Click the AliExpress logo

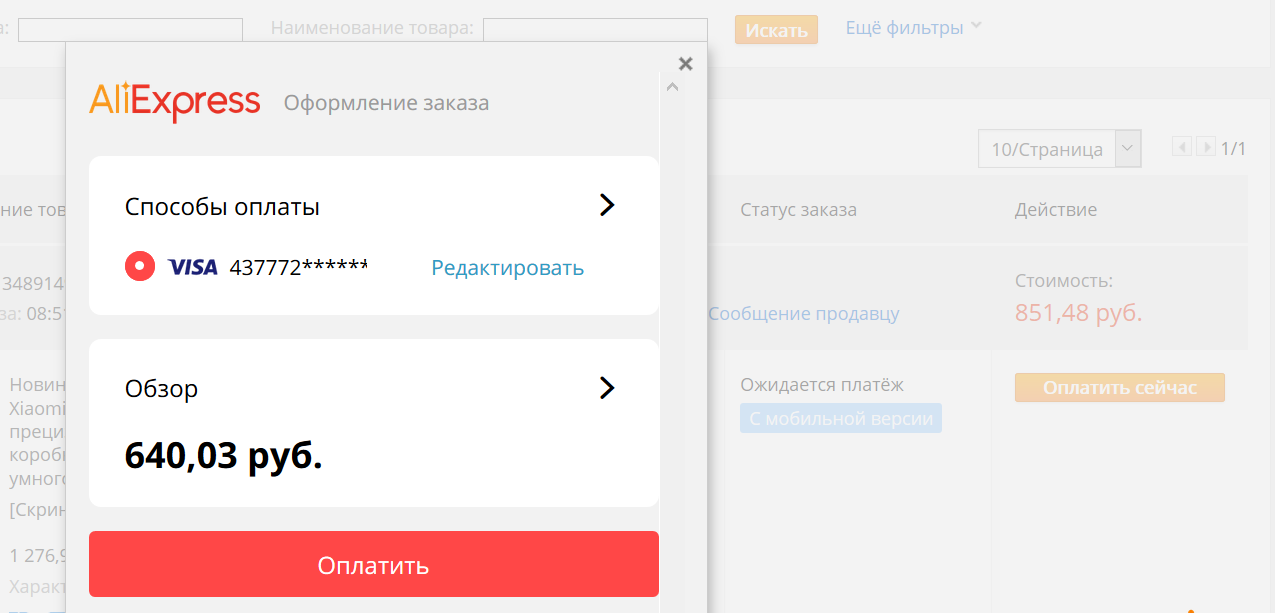point(175,102)
